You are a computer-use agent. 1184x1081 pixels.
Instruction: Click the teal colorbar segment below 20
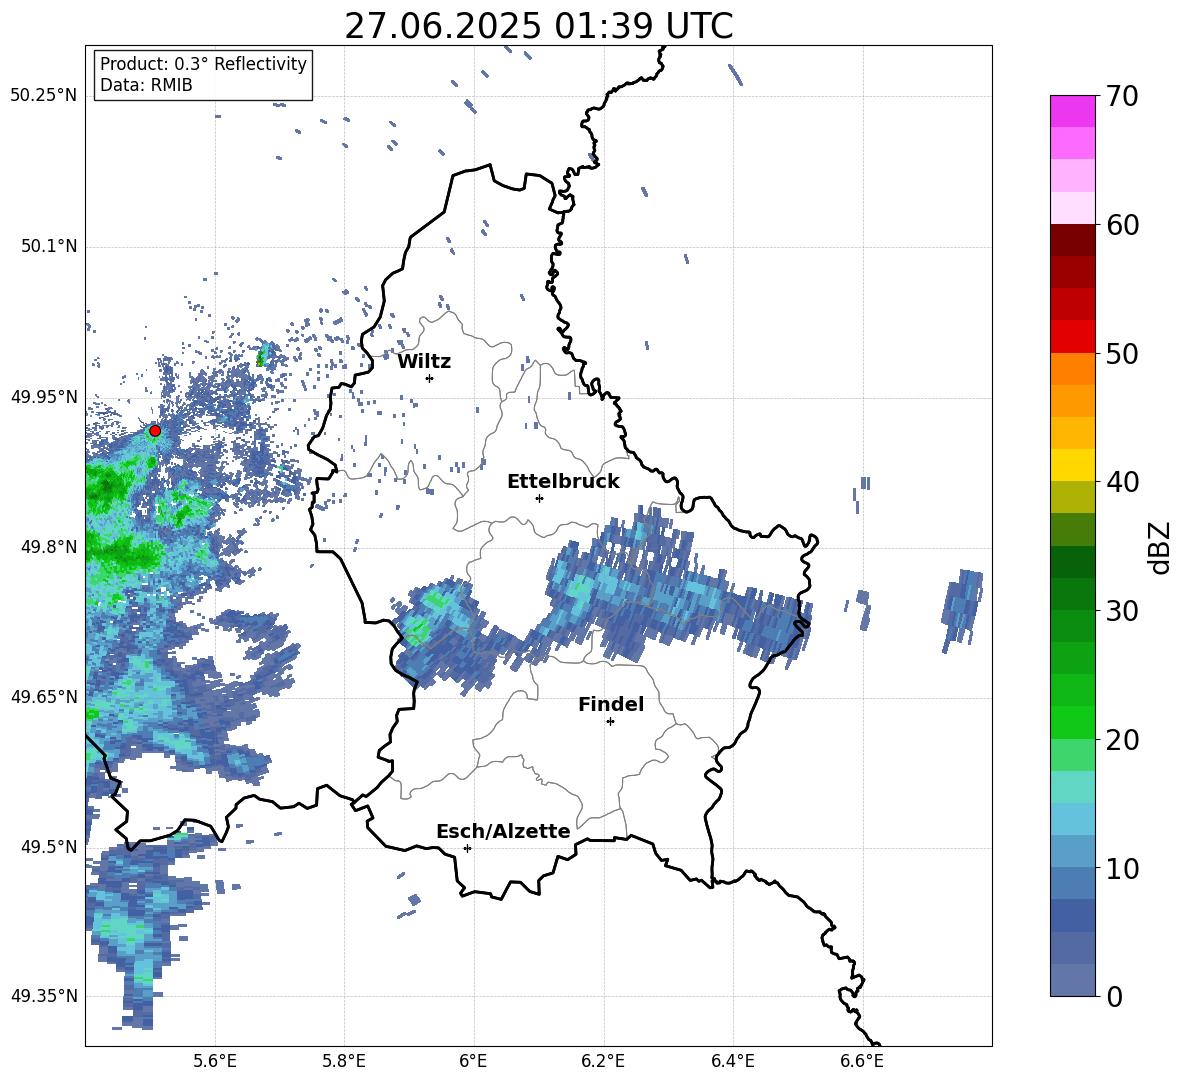coord(1072,786)
